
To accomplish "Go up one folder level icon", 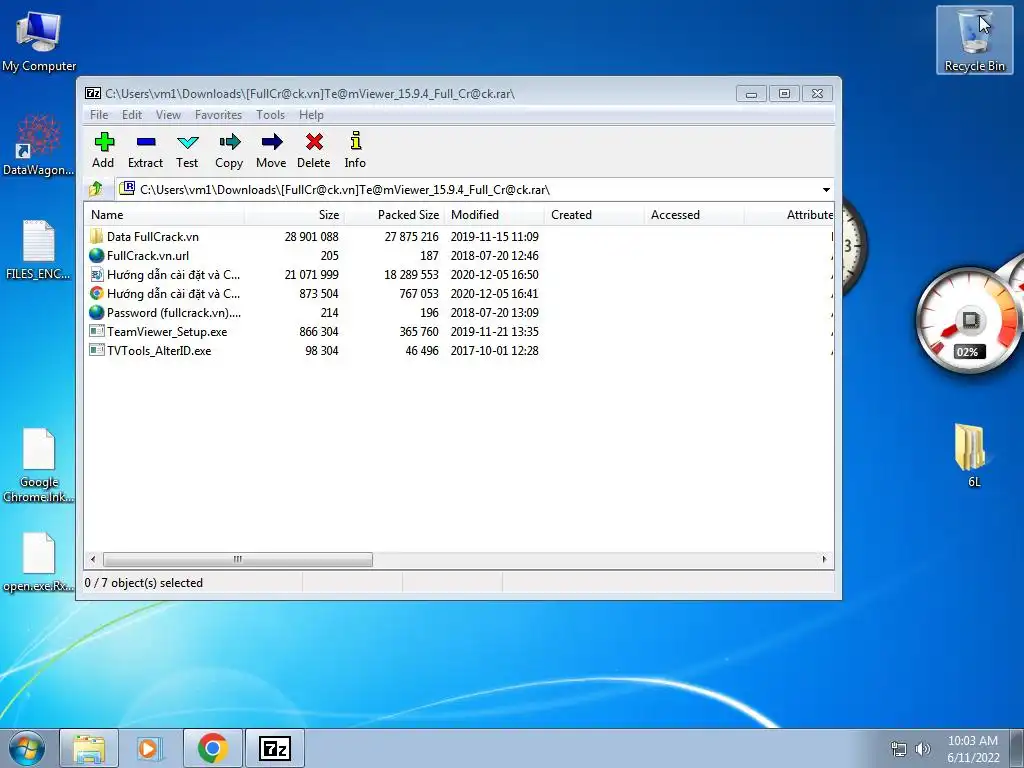I will click(x=96, y=189).
